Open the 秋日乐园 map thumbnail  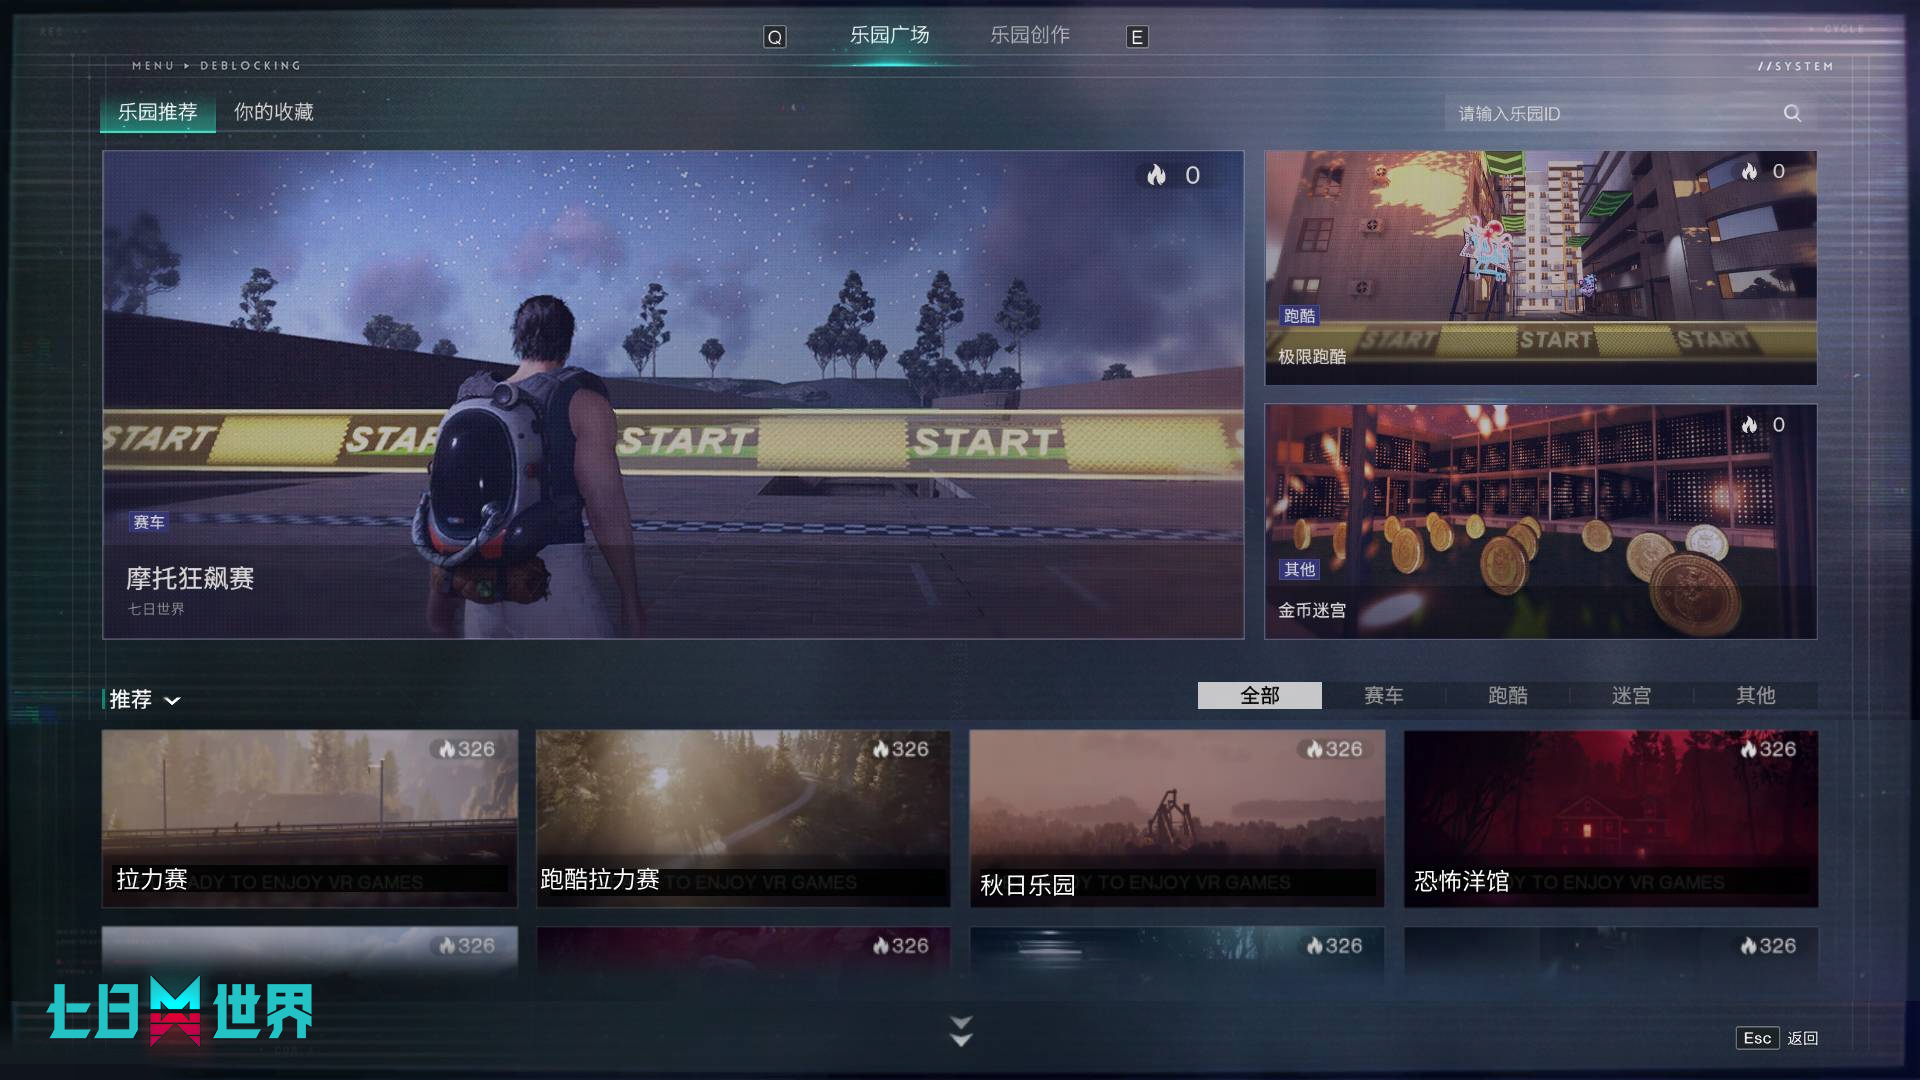(x=1177, y=818)
